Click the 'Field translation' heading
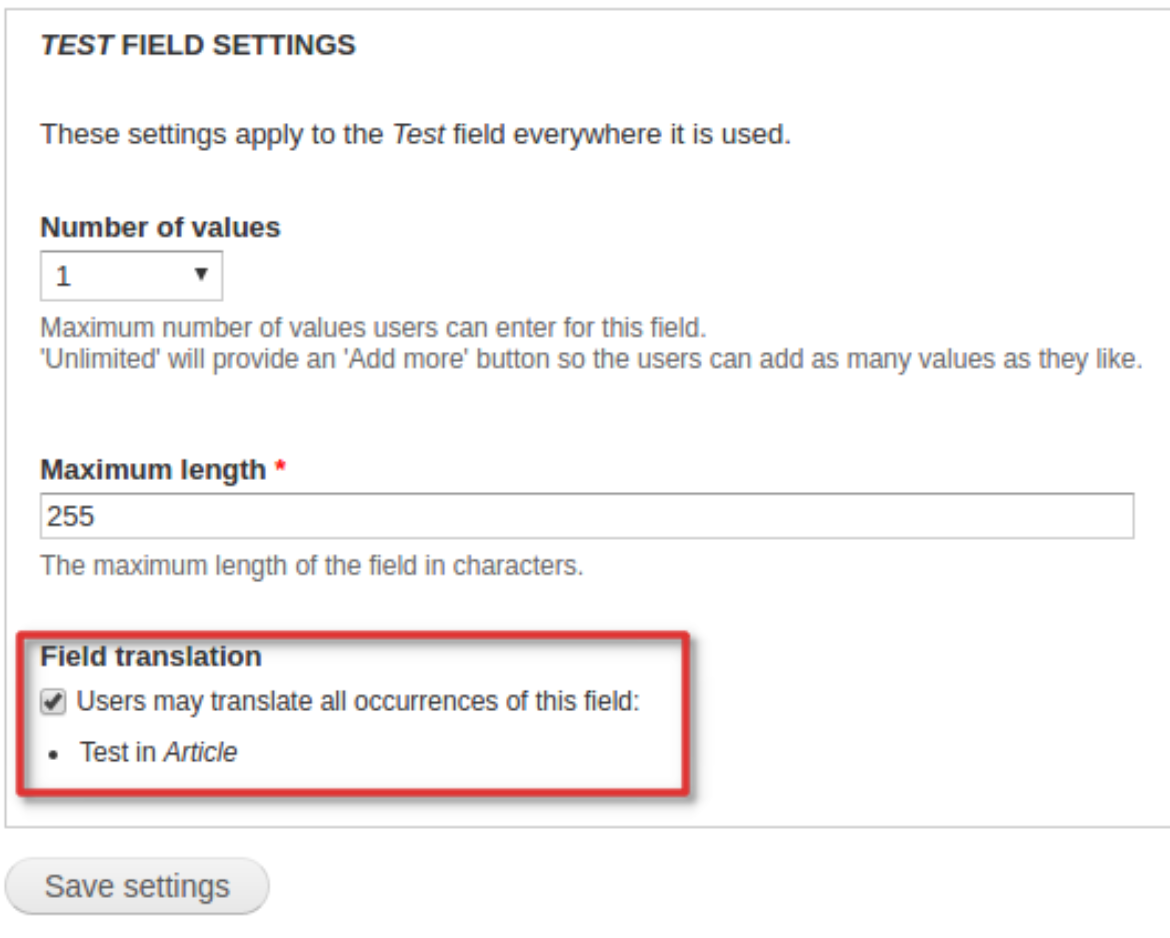Image resolution: width=1170 pixels, height=938 pixels. 150,656
